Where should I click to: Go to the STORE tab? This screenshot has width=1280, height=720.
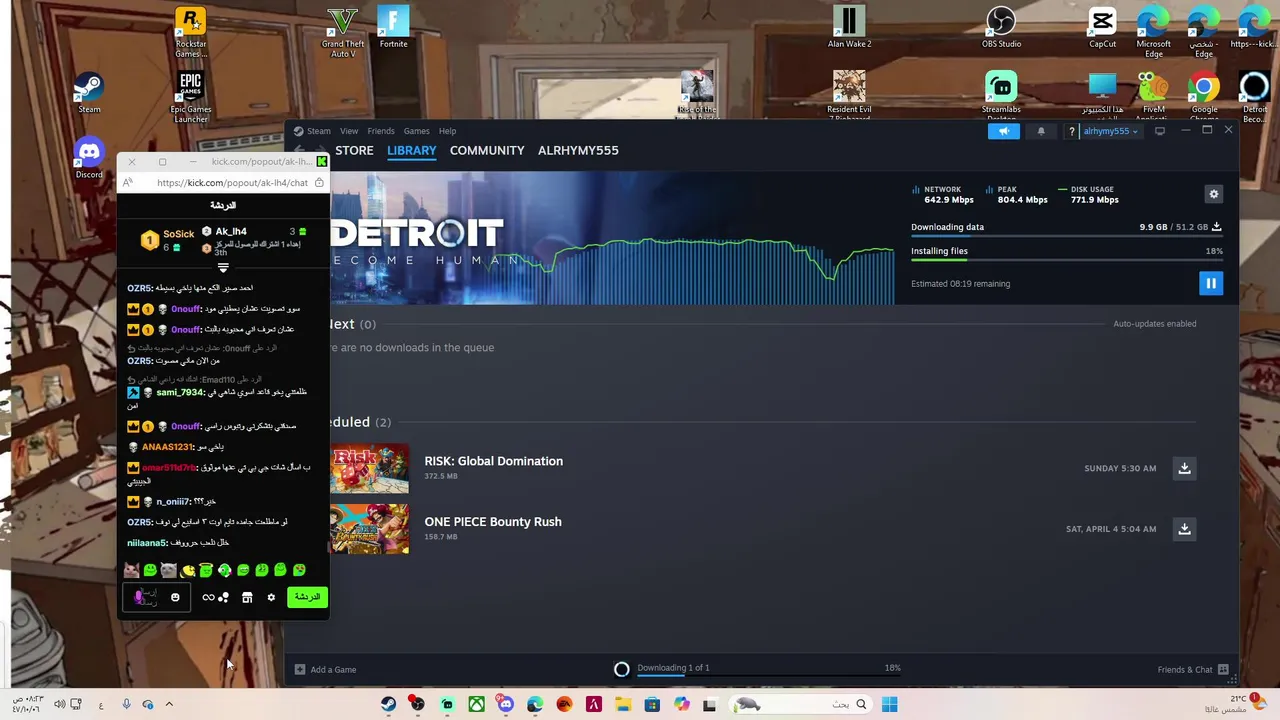tap(354, 150)
